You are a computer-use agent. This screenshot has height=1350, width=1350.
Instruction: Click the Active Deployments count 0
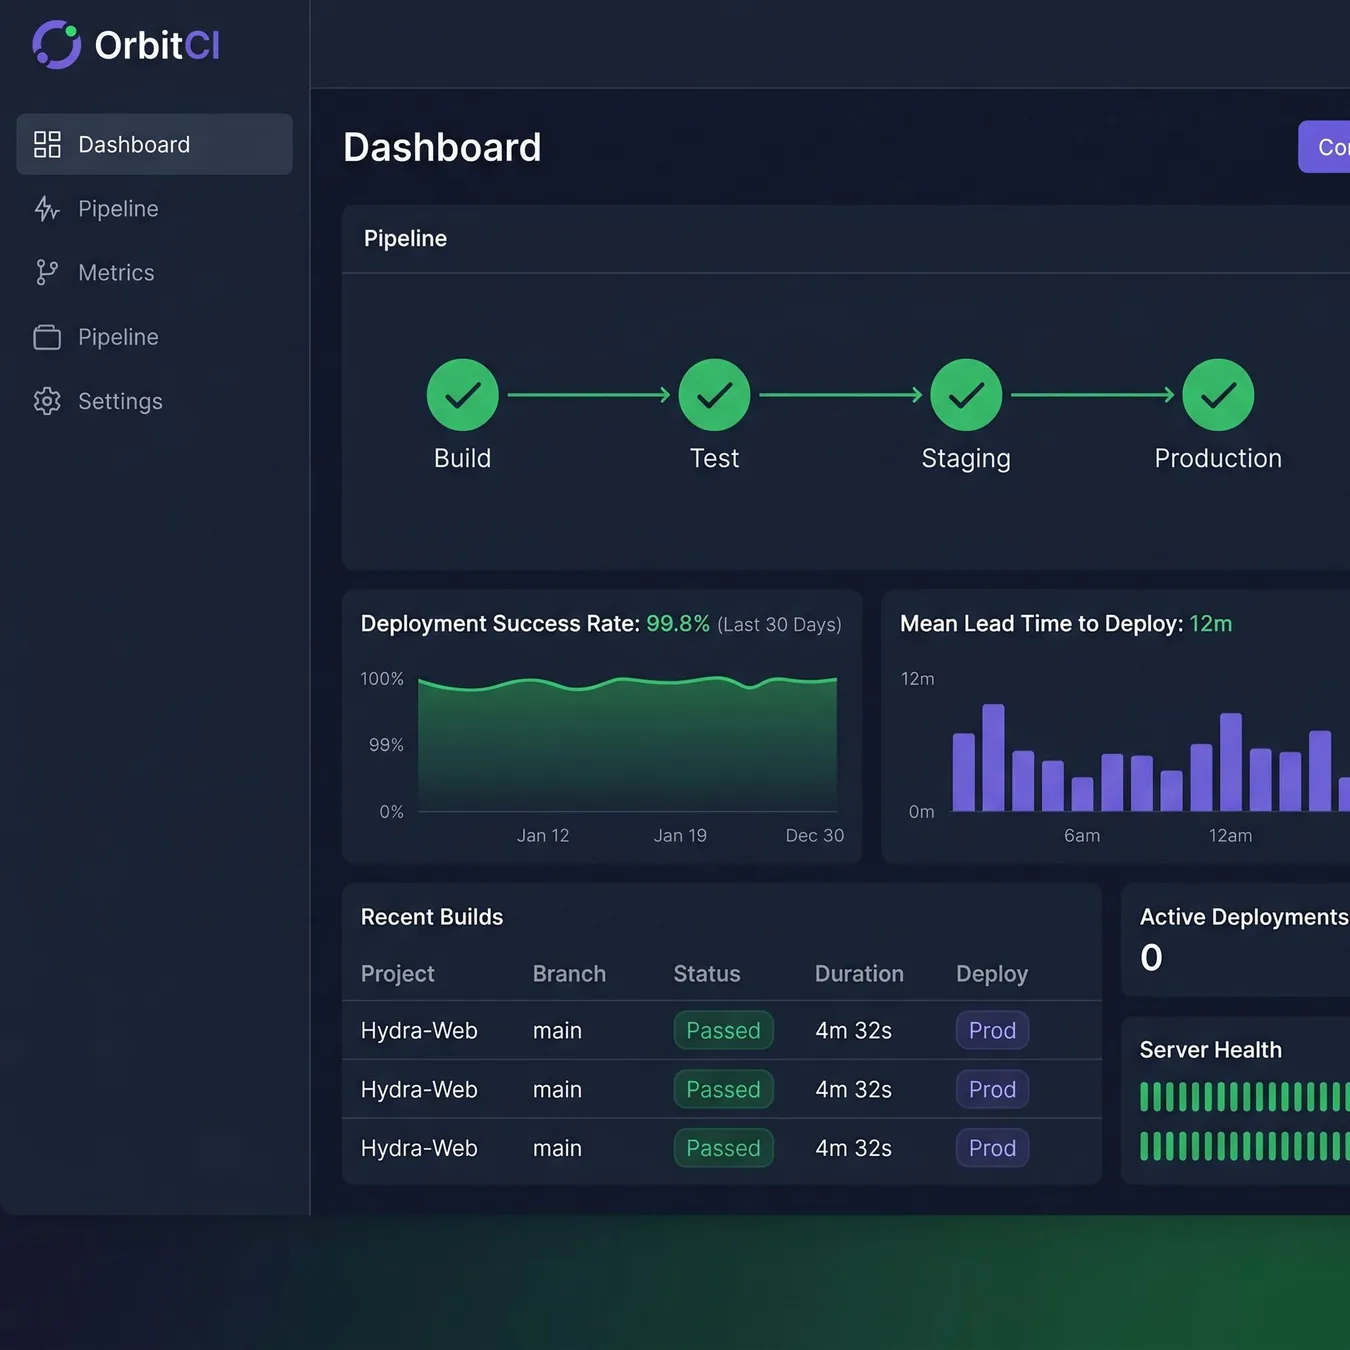coord(1151,958)
